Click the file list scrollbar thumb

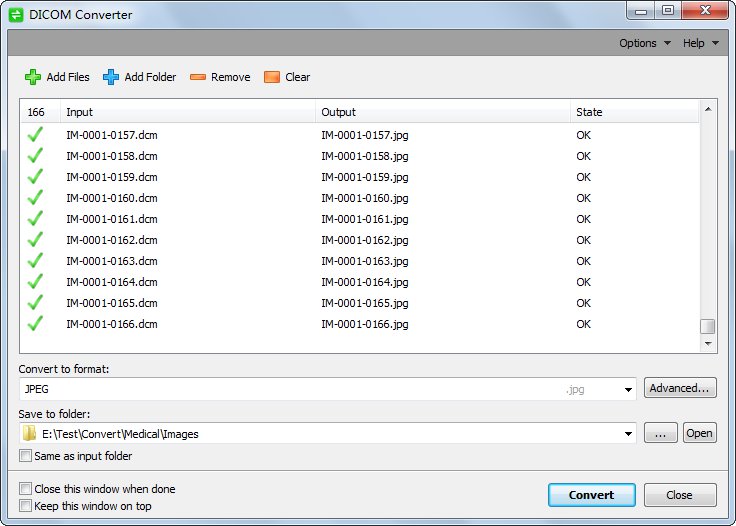[x=707, y=326]
